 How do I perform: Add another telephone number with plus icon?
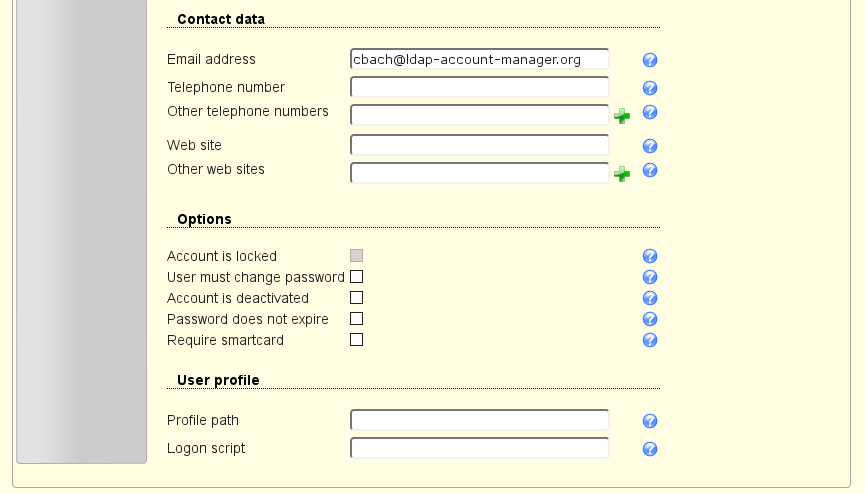pos(622,116)
